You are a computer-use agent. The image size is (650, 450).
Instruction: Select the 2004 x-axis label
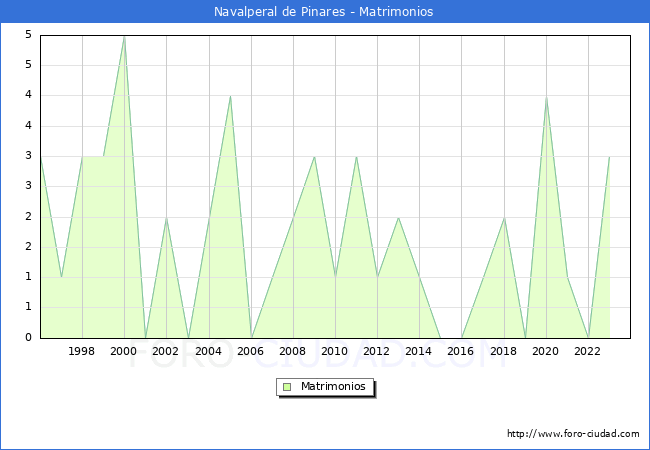point(208,351)
